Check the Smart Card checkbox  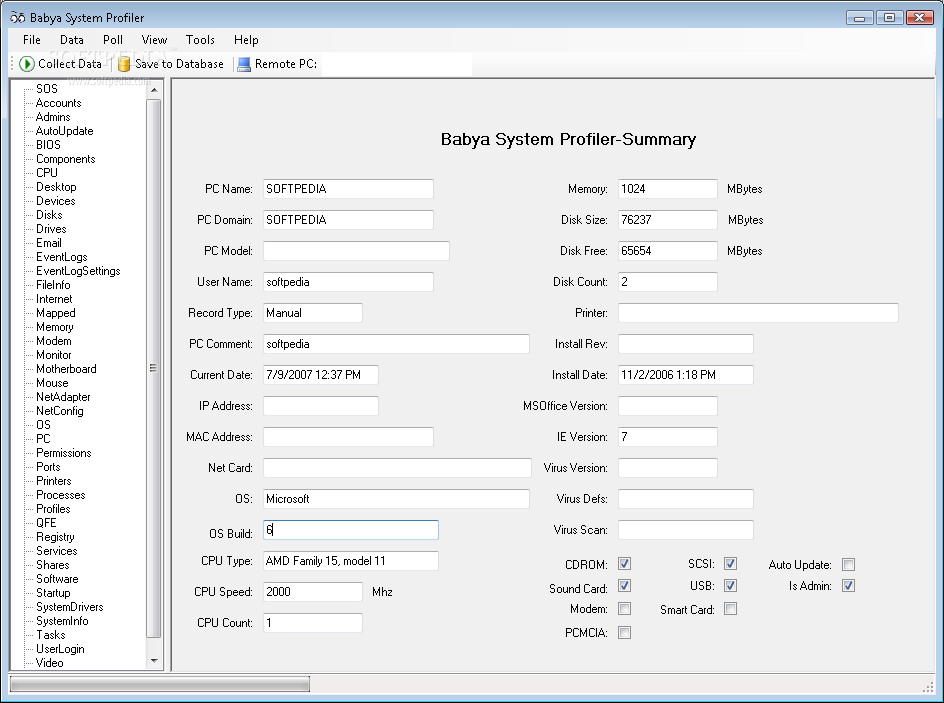(x=730, y=609)
